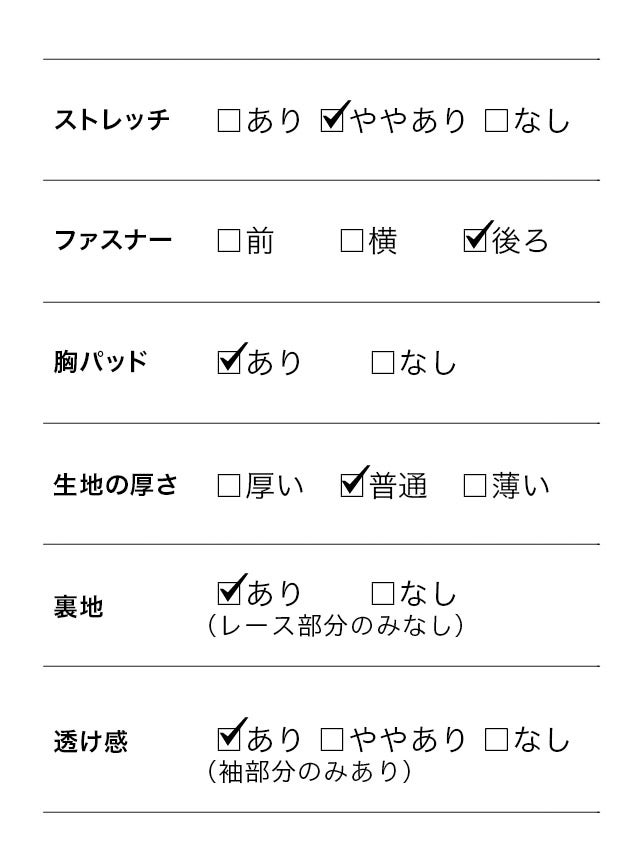This screenshot has height=854, width=640.
Task: Check 胸パッド なし checkbox
Action: 383,363
